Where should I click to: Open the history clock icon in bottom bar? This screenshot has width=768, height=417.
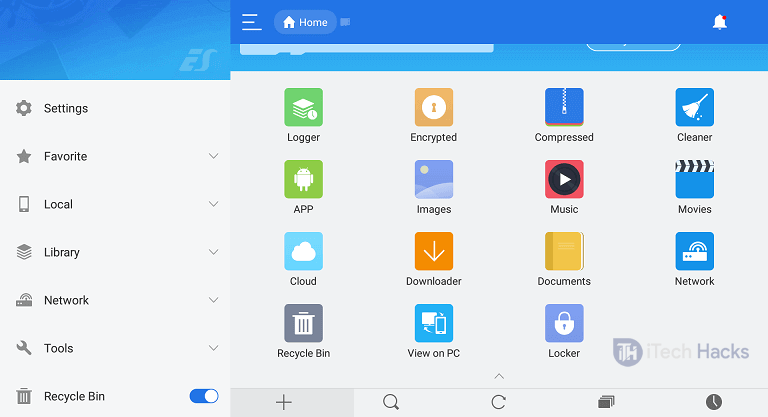[714, 402]
